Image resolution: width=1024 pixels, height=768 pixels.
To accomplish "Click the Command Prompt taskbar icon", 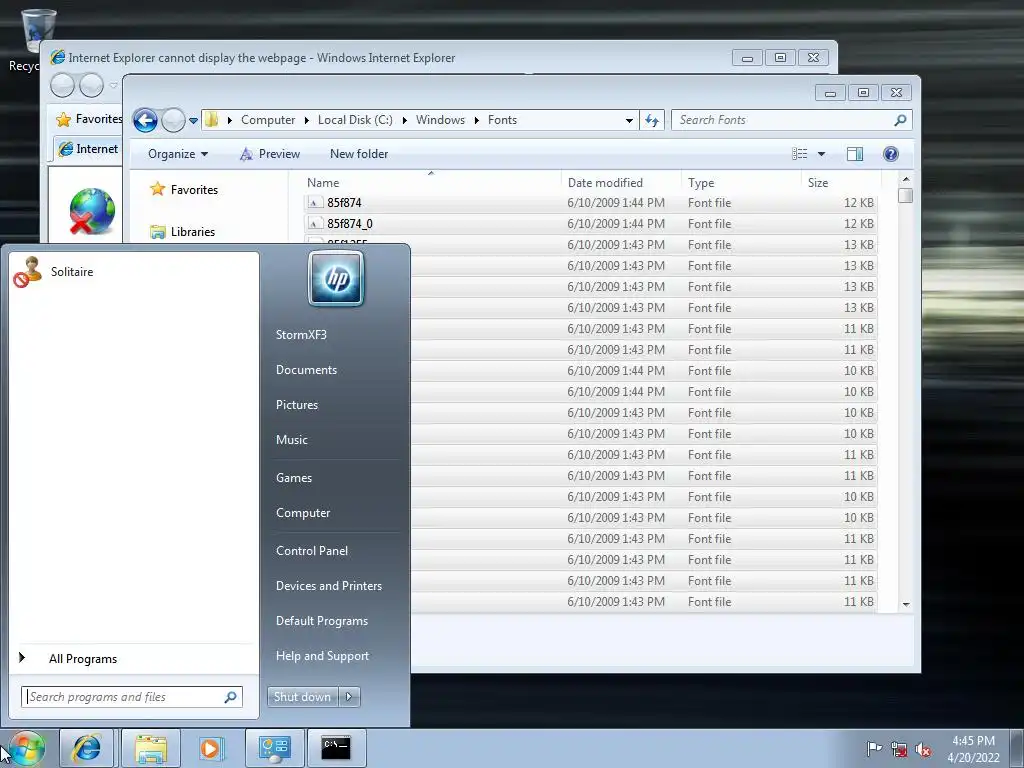I will coord(336,748).
